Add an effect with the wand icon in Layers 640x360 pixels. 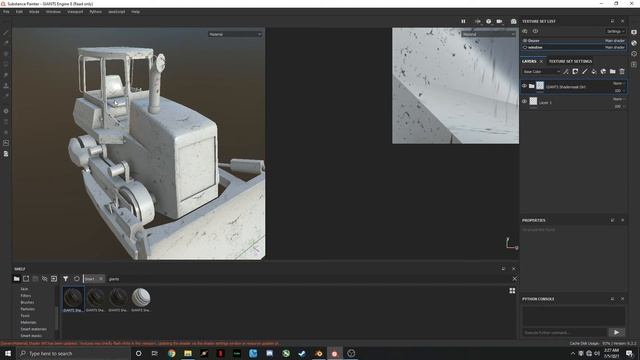(566, 71)
